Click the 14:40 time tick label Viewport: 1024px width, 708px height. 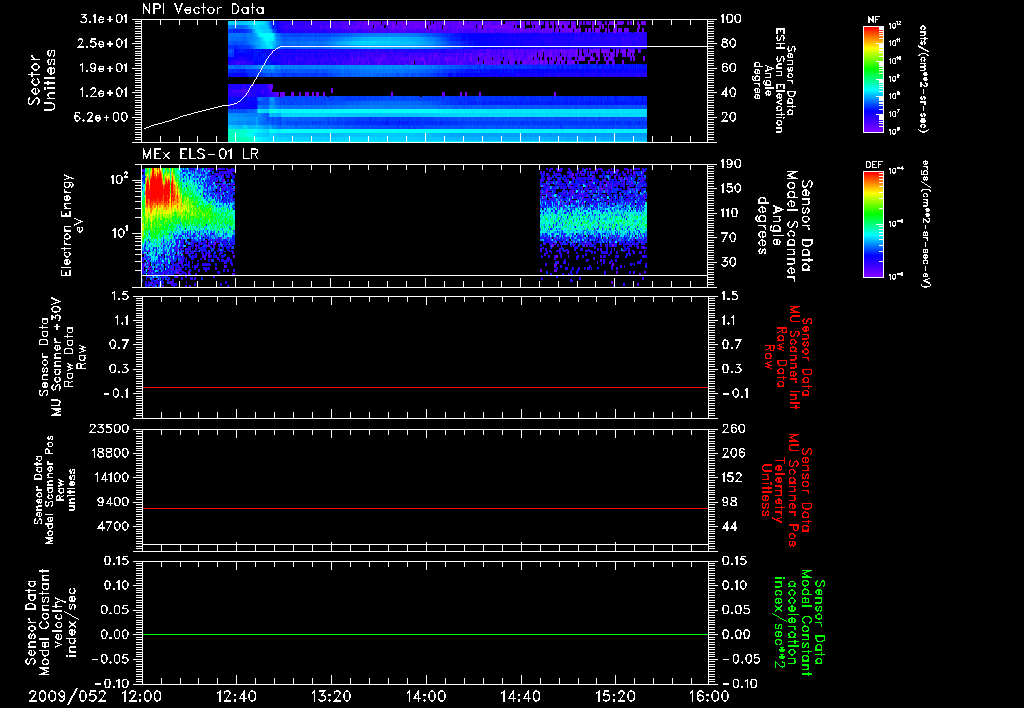[x=520, y=696]
